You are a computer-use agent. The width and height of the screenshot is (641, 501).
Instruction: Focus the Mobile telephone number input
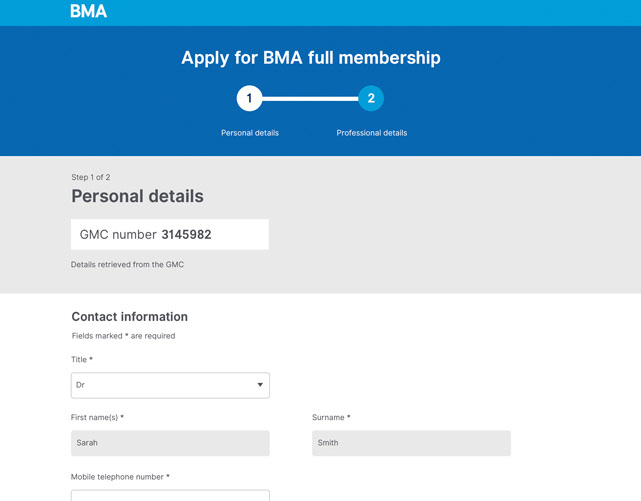[x=170, y=495]
